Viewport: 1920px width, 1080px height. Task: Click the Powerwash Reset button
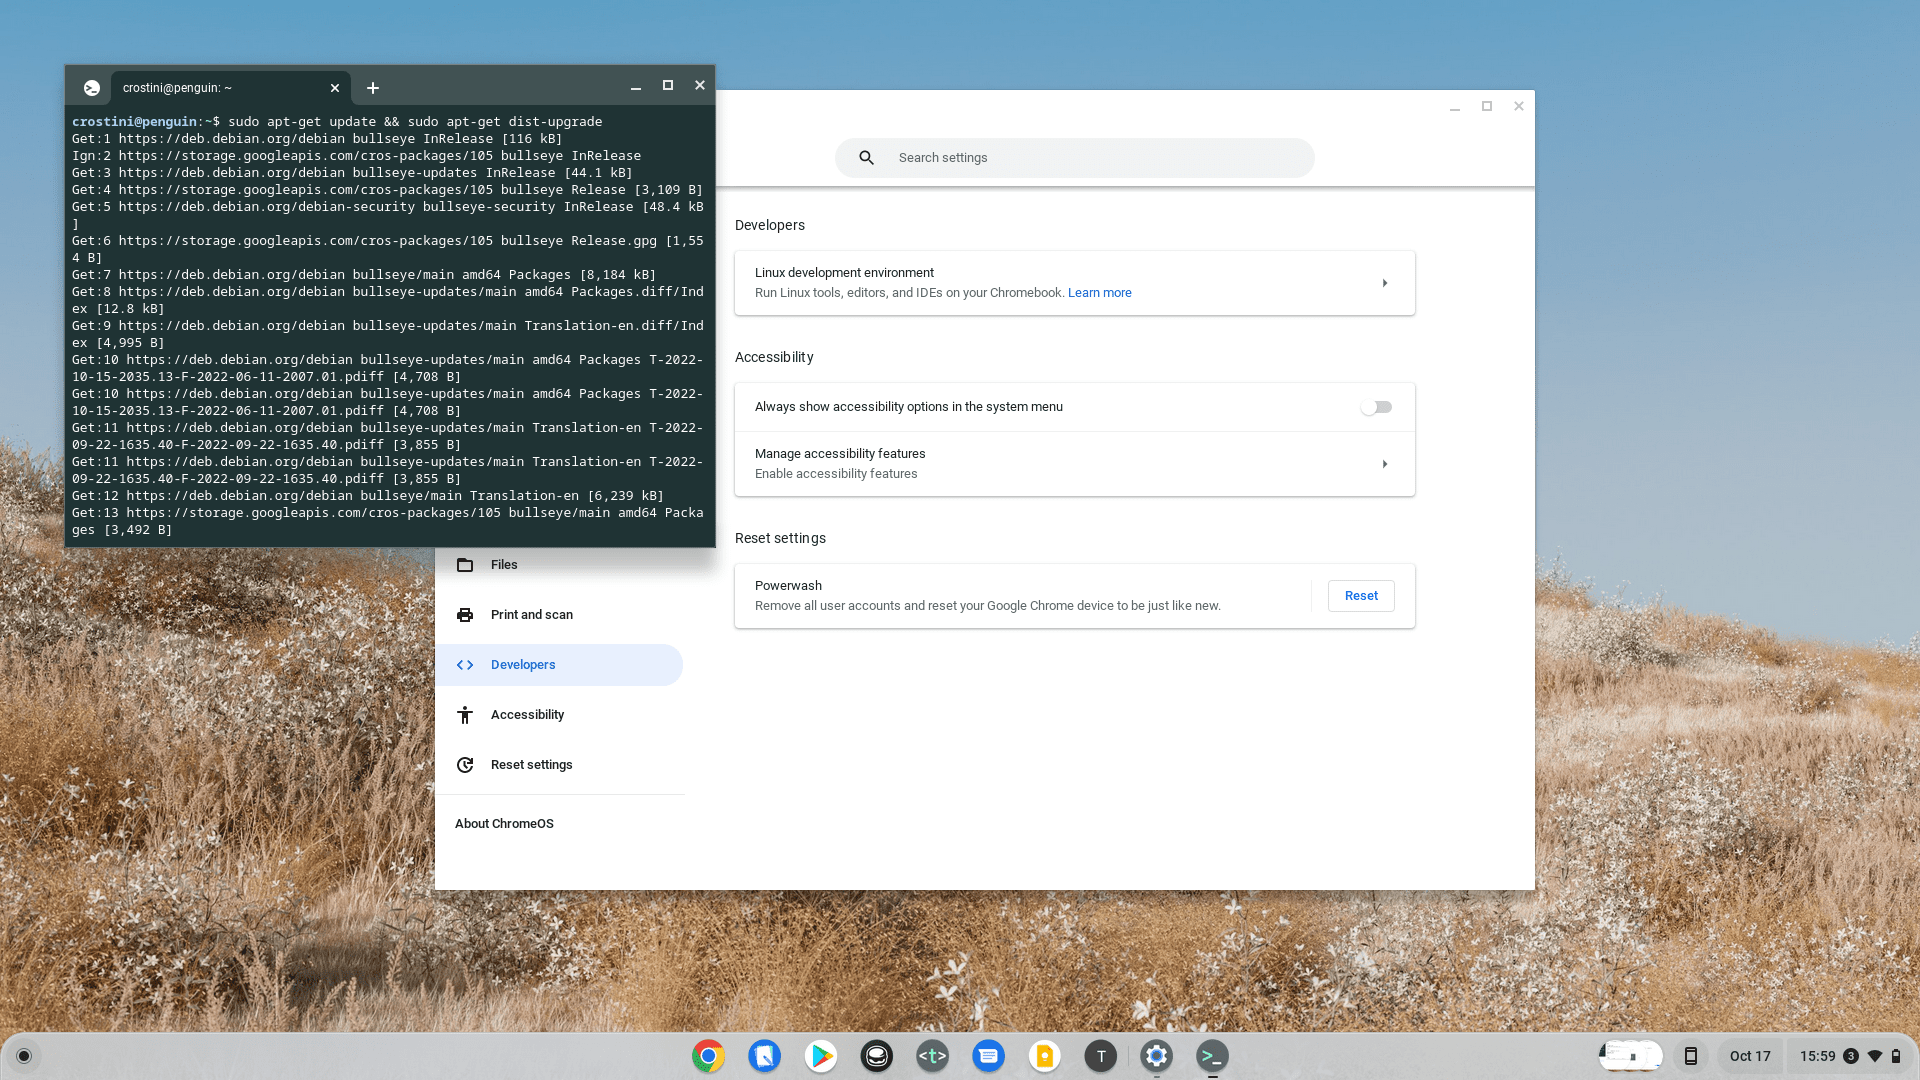[1360, 595]
